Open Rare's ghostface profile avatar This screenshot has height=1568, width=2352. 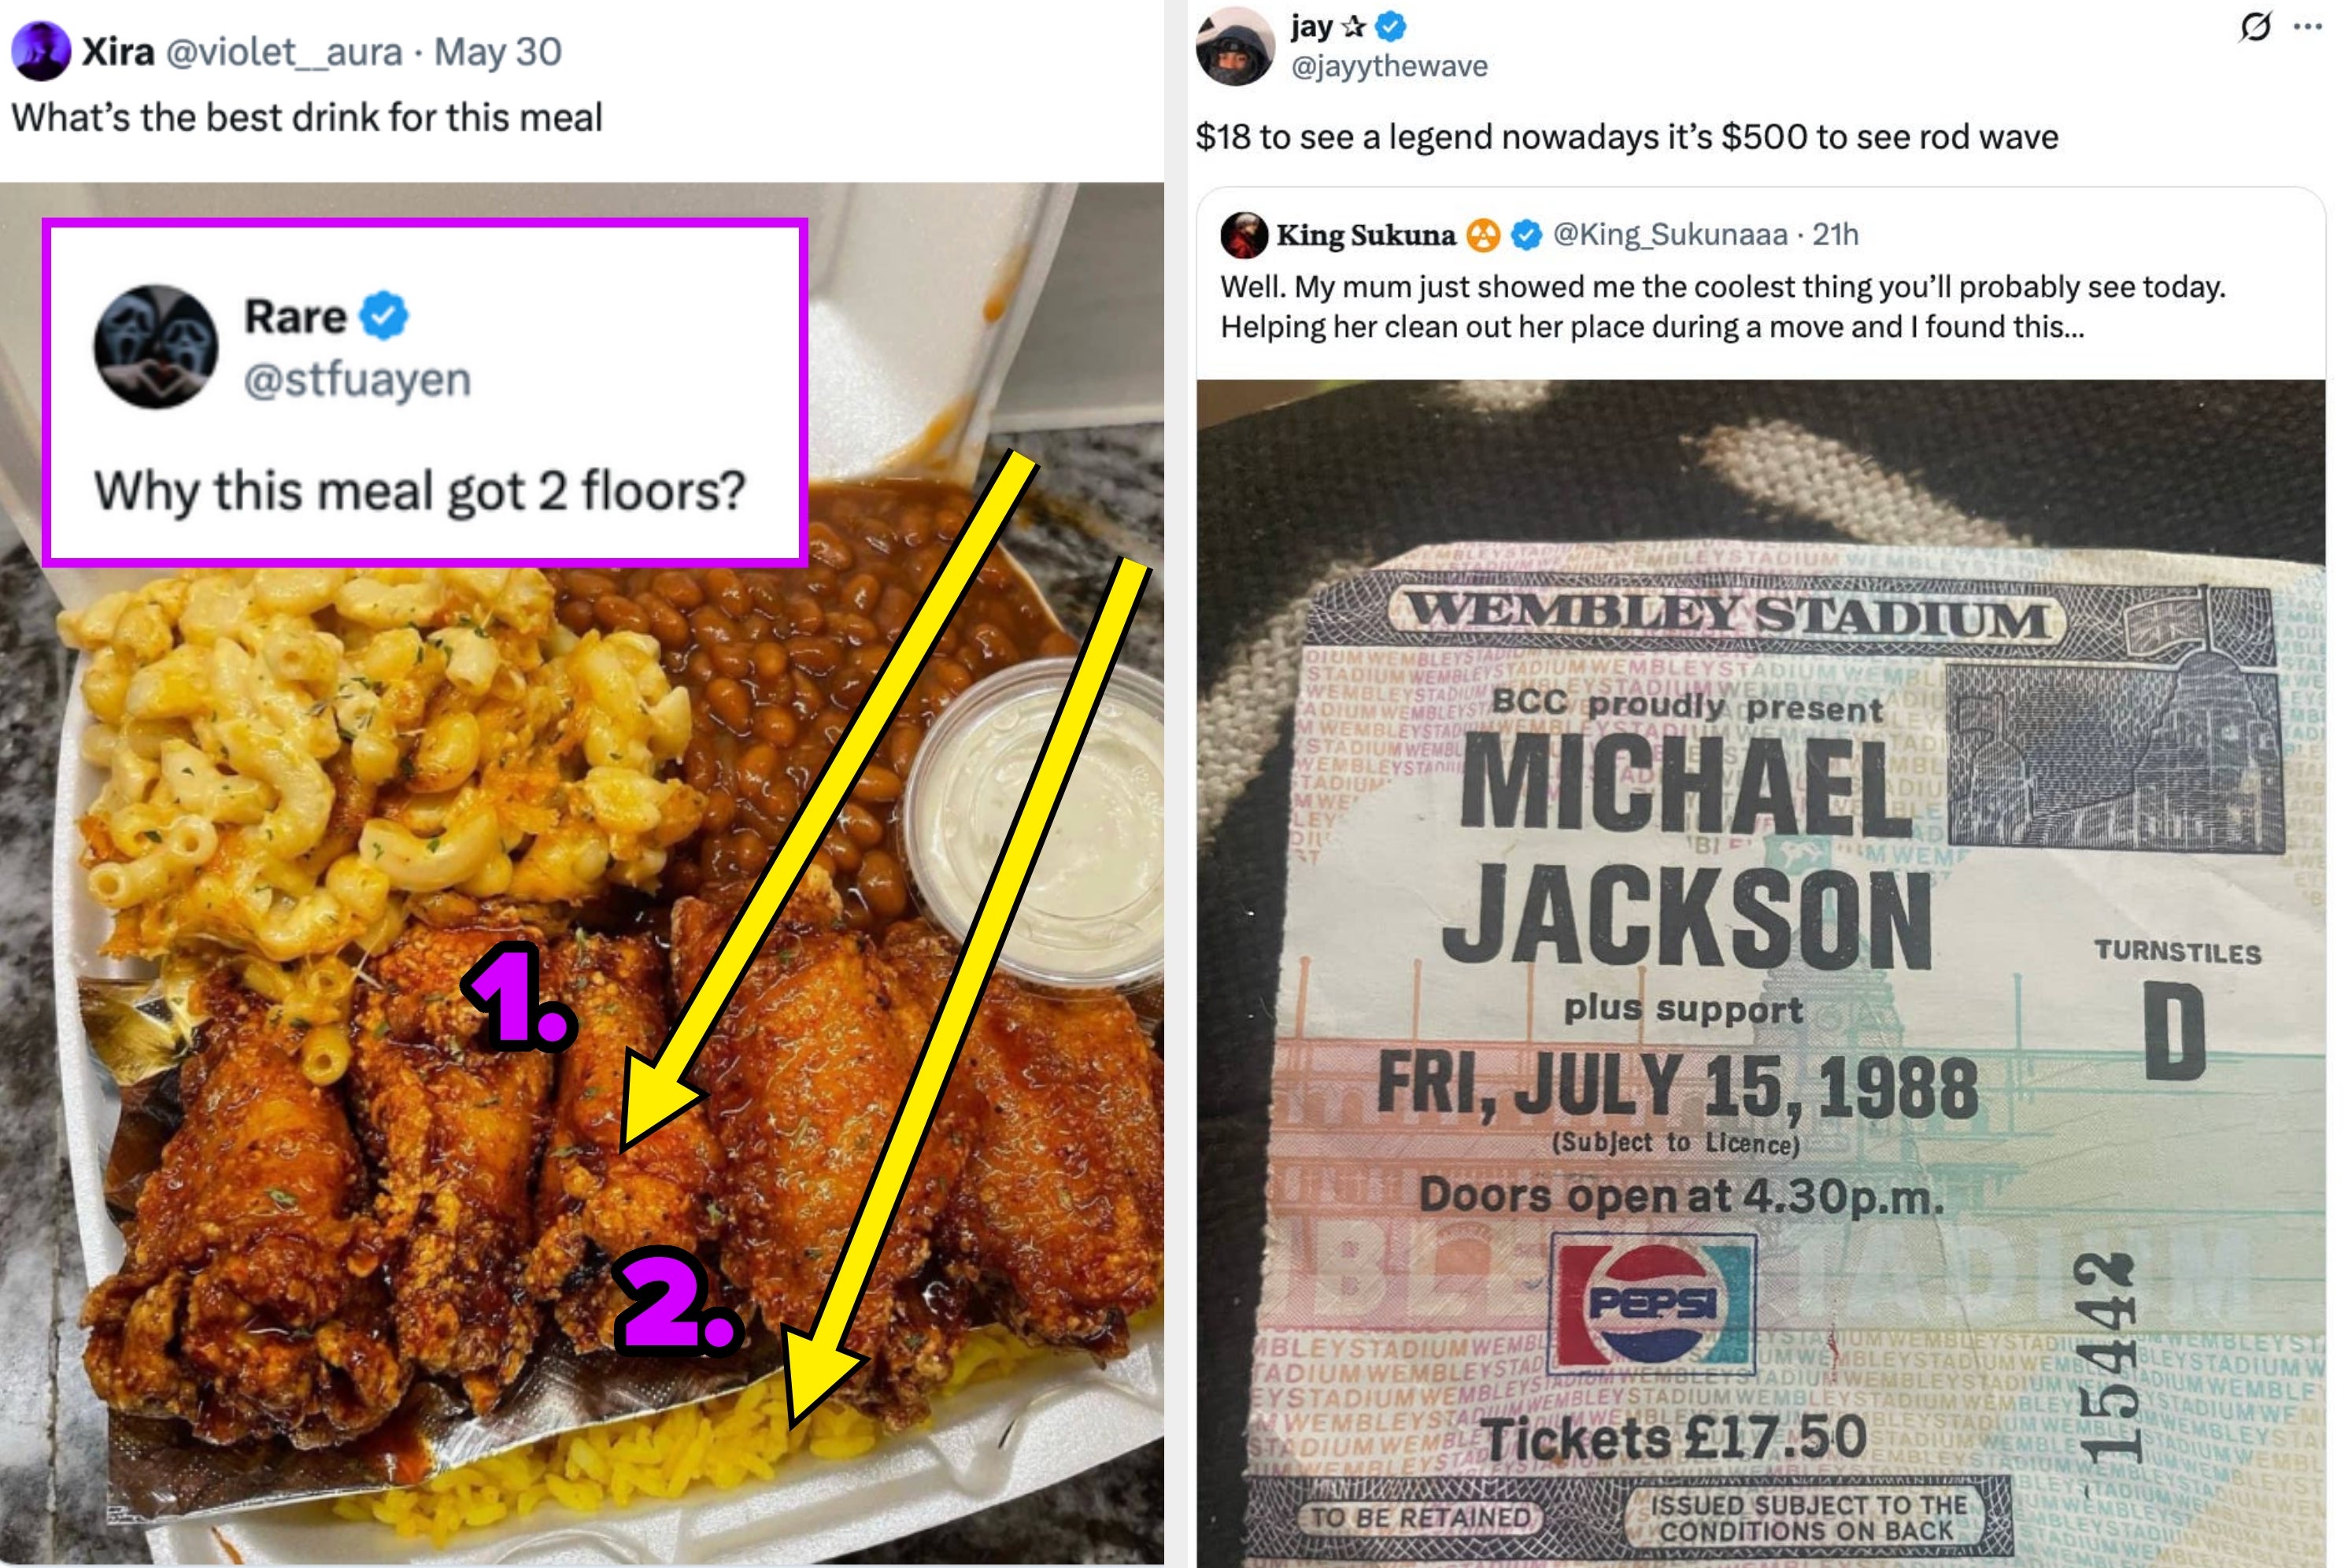click(x=156, y=347)
